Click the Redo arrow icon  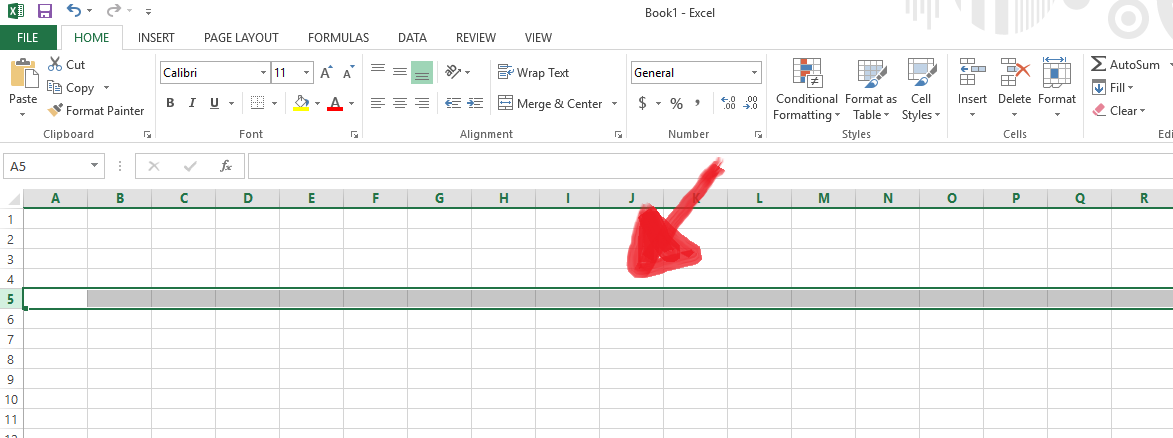point(113,10)
